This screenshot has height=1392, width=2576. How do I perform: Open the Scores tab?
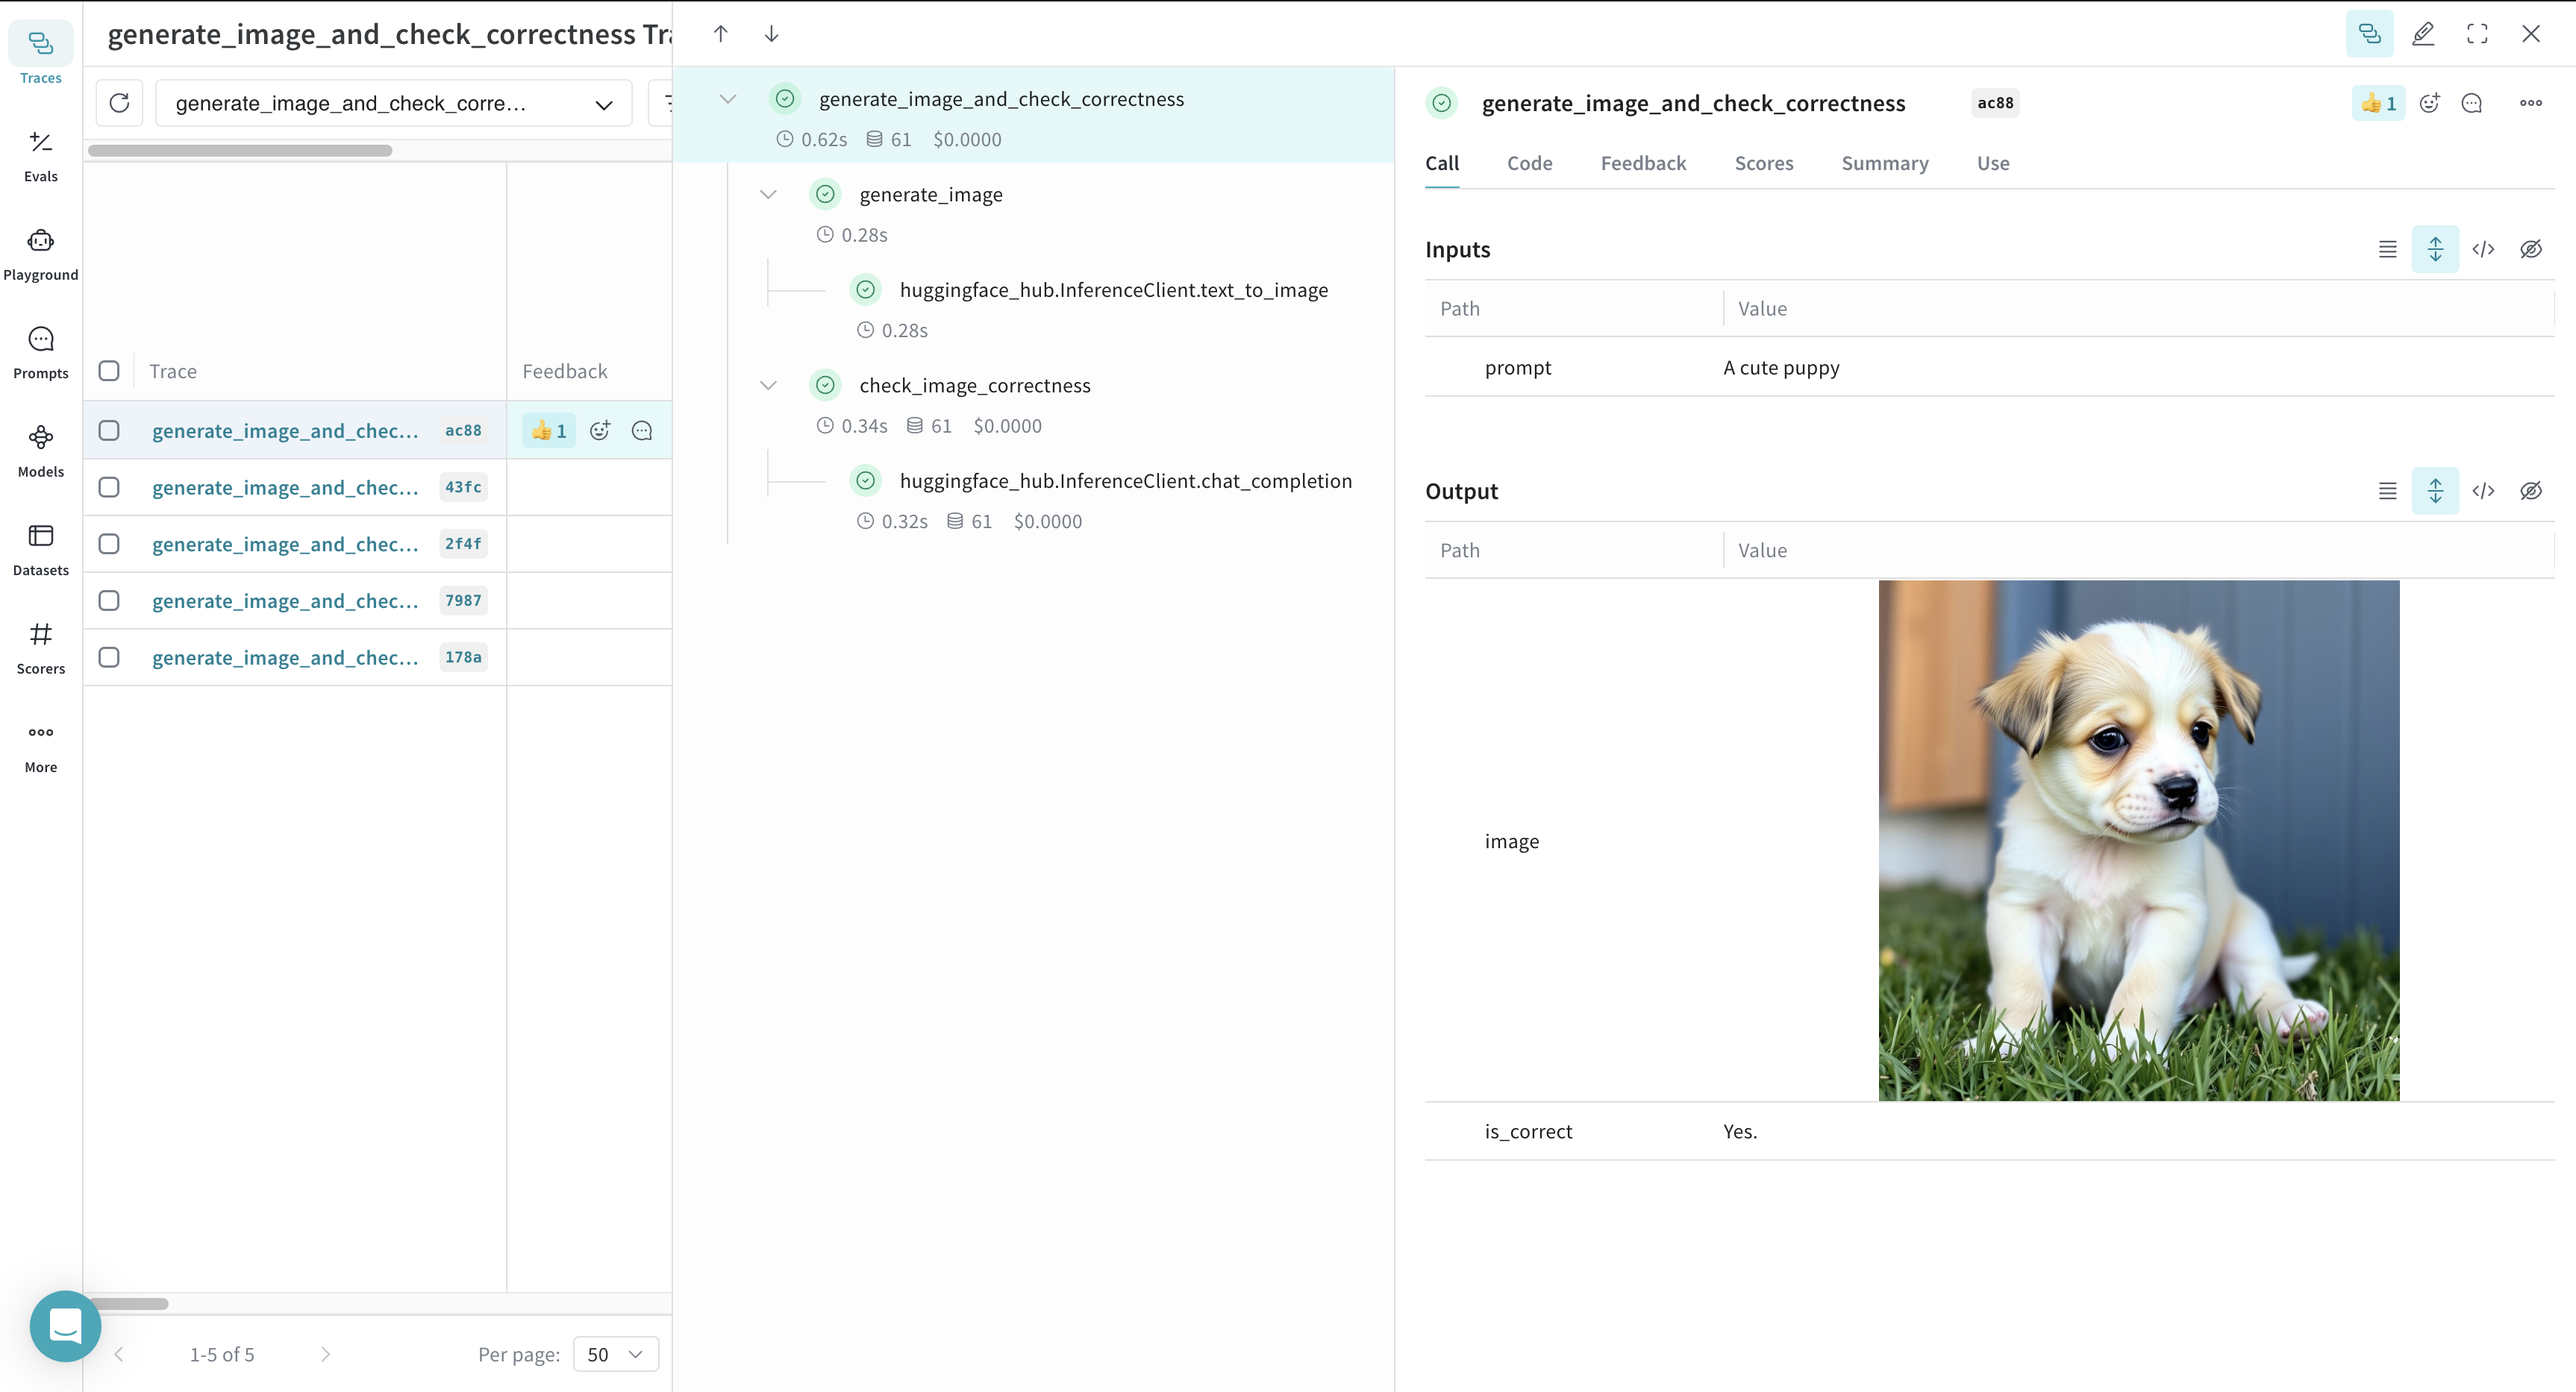1764,163
